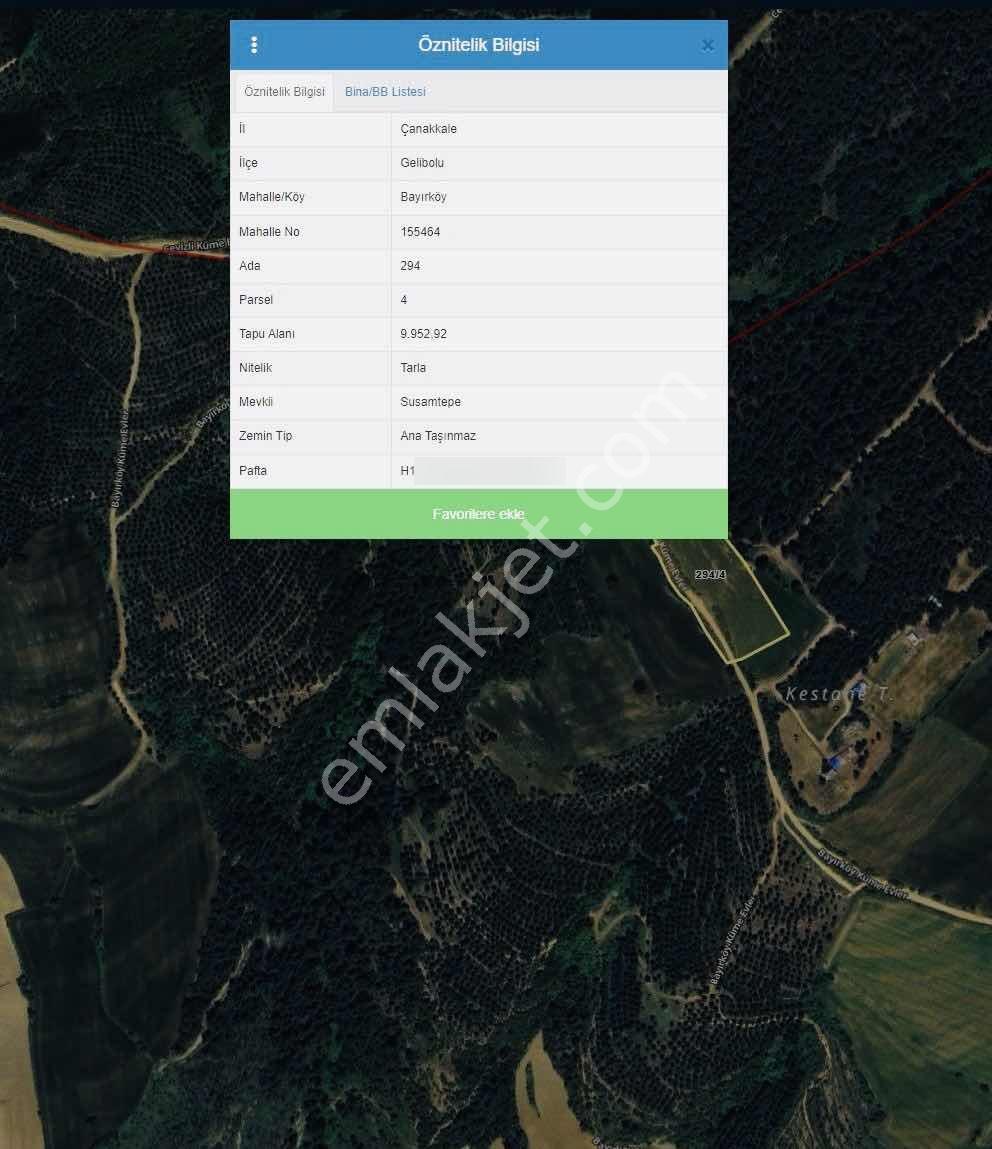Viewport: 992px width, 1149px height.
Task: Click the Öznitelik Bilgisi dialog title
Action: (x=478, y=45)
